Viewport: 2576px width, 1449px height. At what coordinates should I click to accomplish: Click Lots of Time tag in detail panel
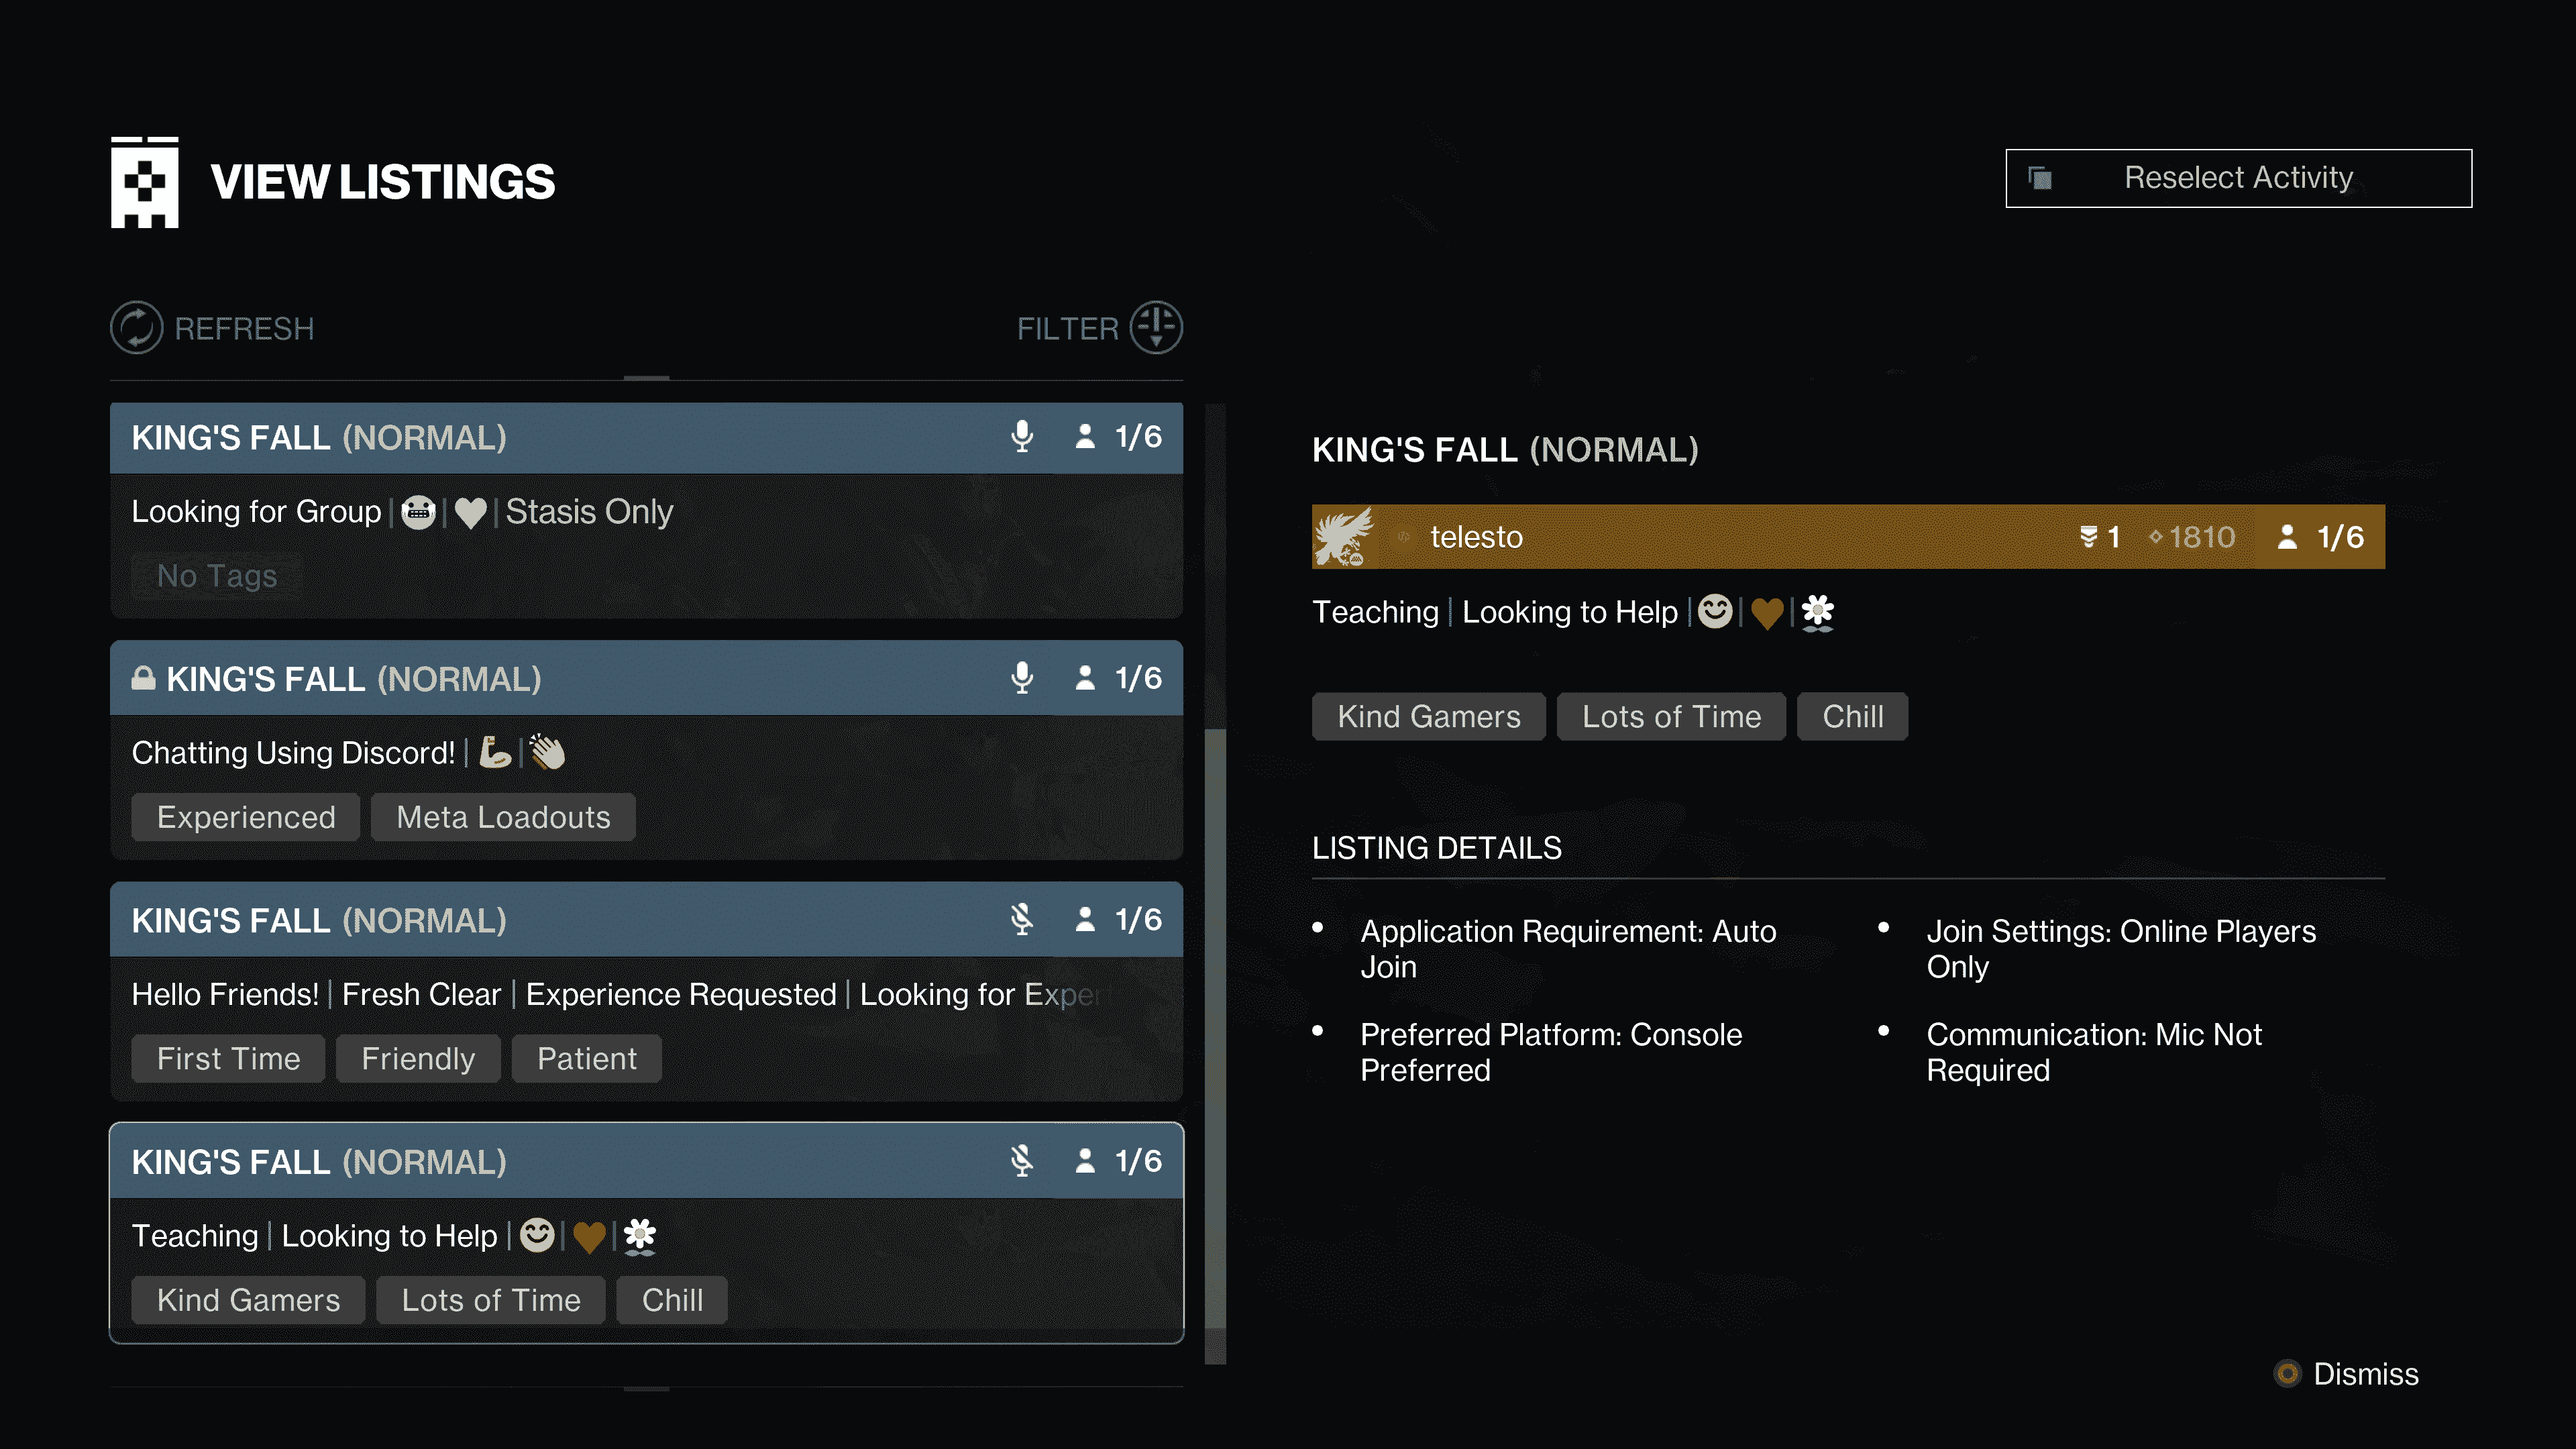click(1671, 716)
